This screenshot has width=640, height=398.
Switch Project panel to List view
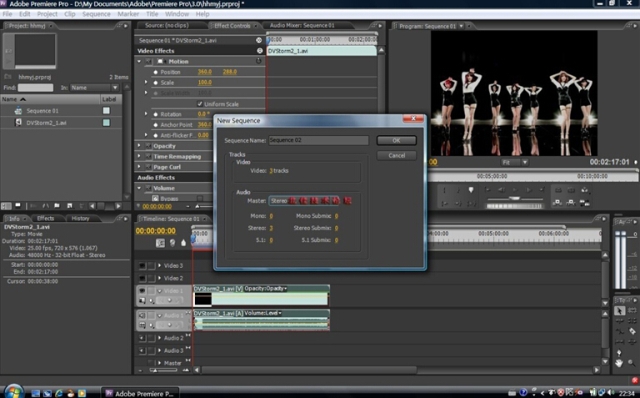(x=6, y=206)
